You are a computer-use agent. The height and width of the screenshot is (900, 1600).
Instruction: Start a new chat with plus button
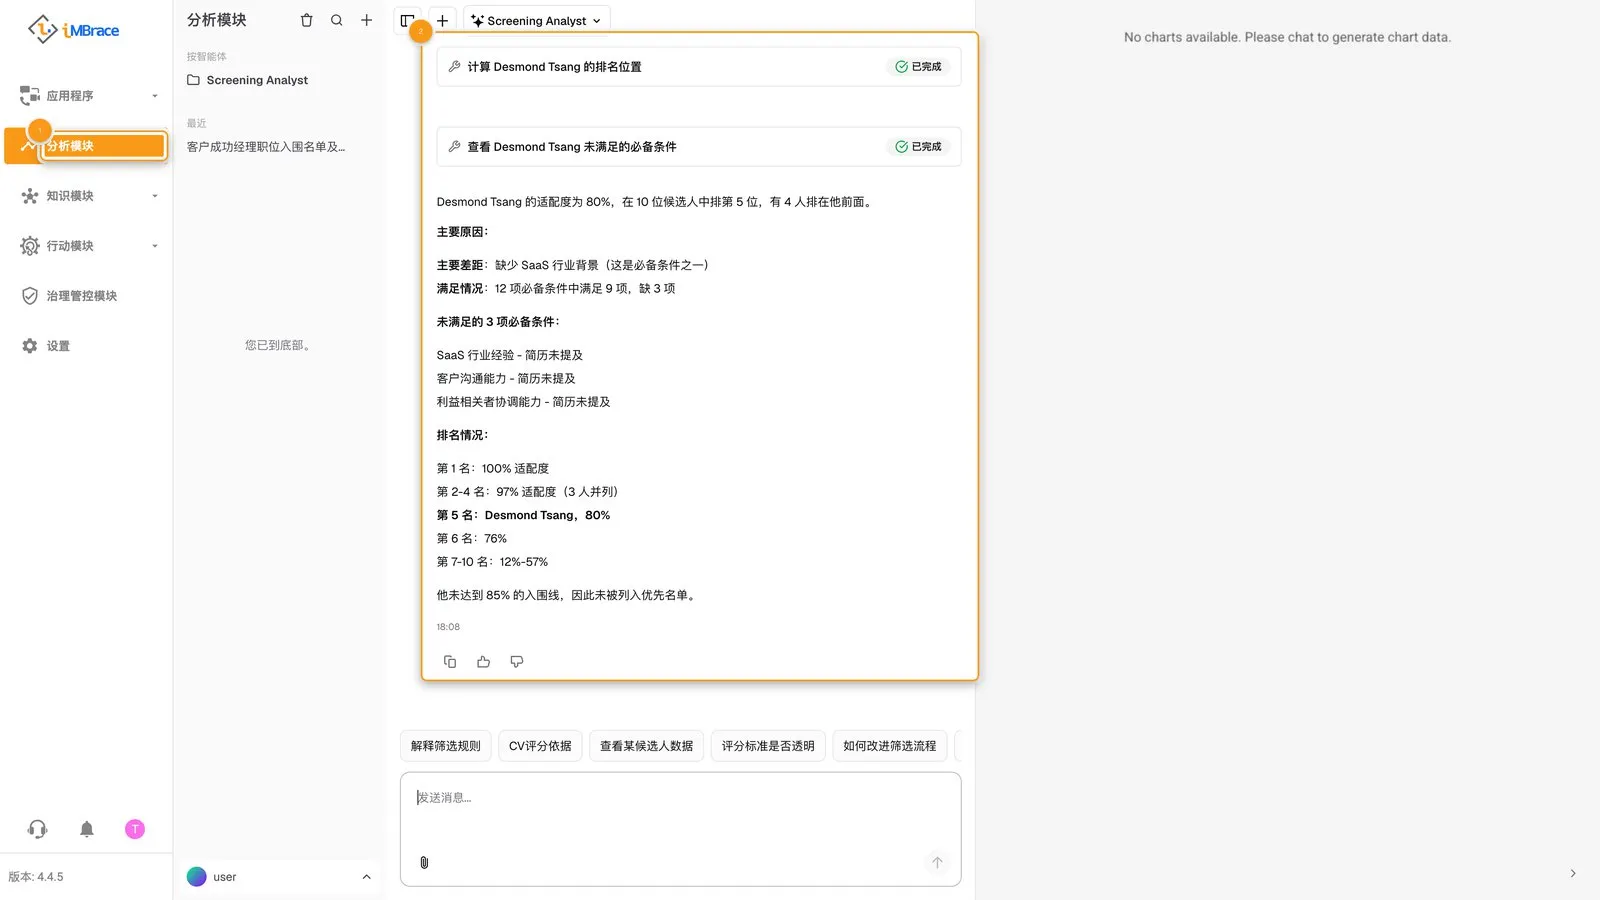(442, 20)
